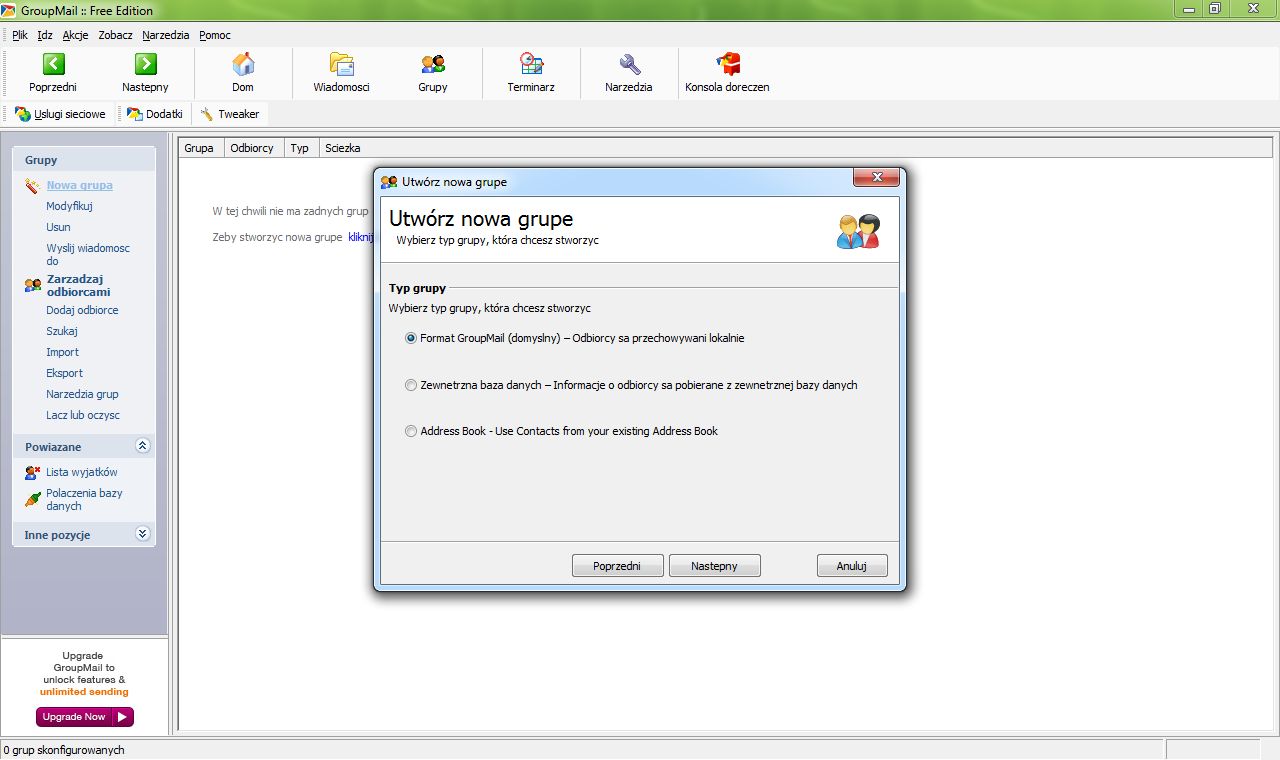Screen dimensions: 1280x760
Task: Sort by the Odbiorcy column header
Action: (x=254, y=148)
